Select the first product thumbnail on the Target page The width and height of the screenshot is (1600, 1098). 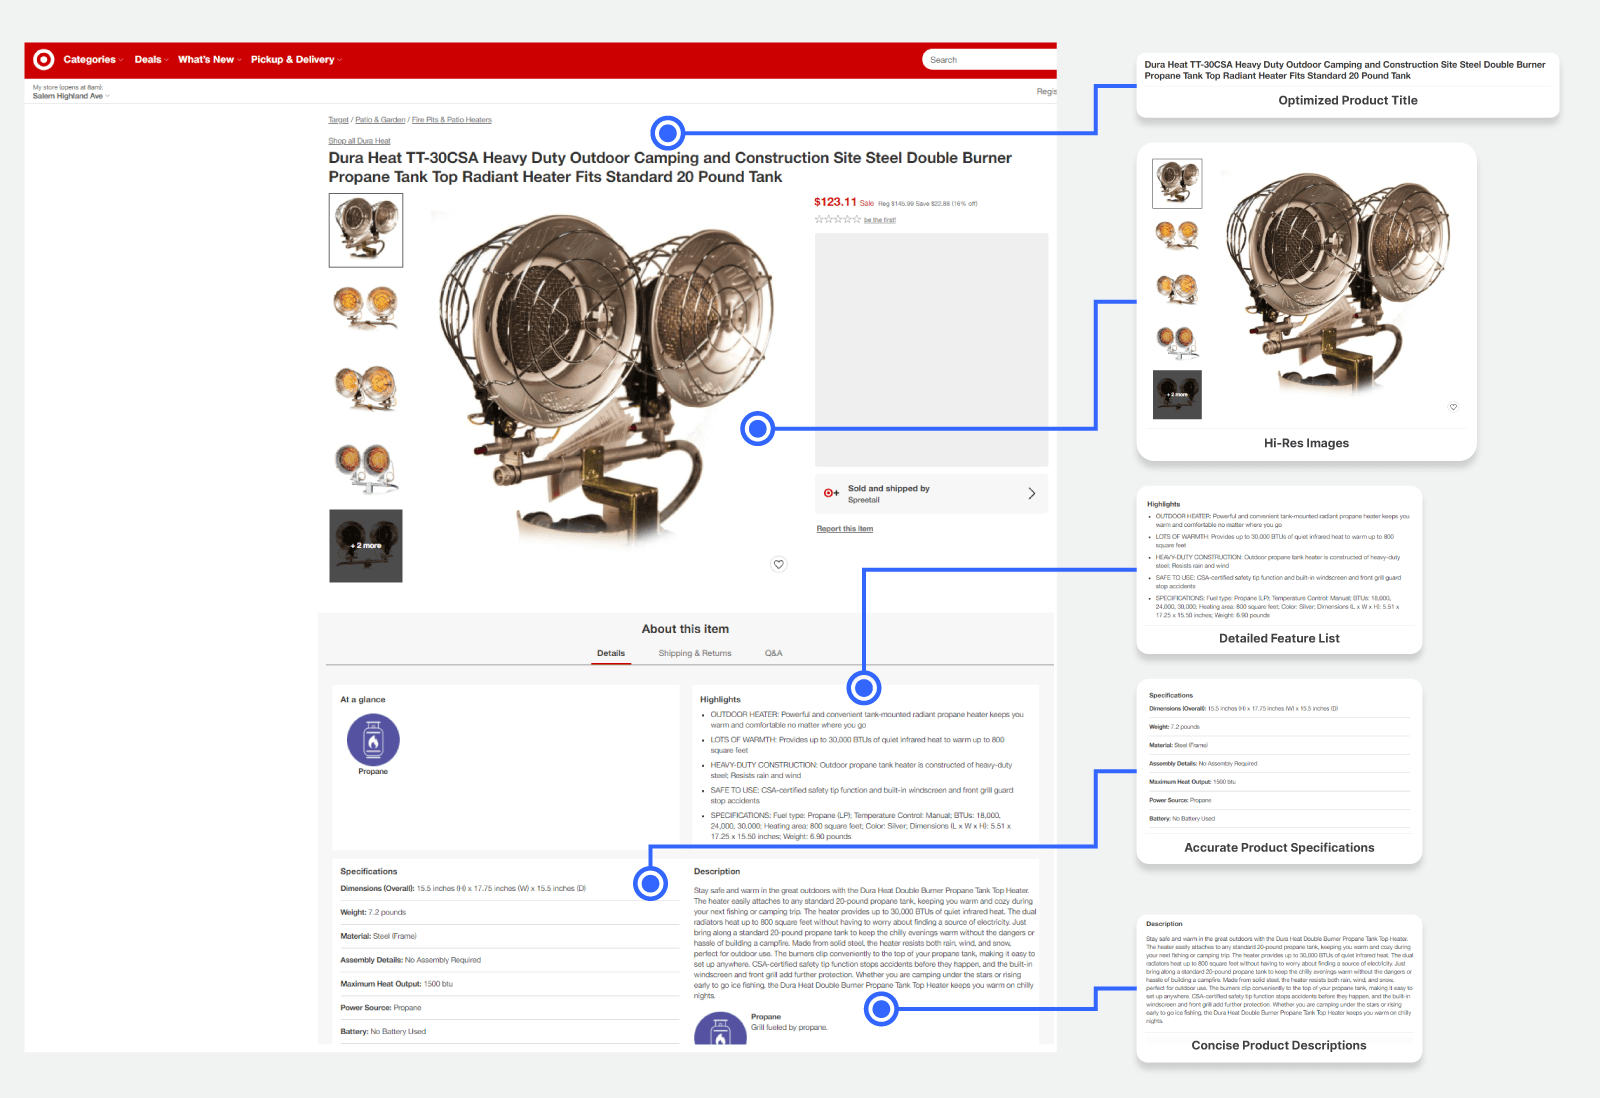point(366,231)
